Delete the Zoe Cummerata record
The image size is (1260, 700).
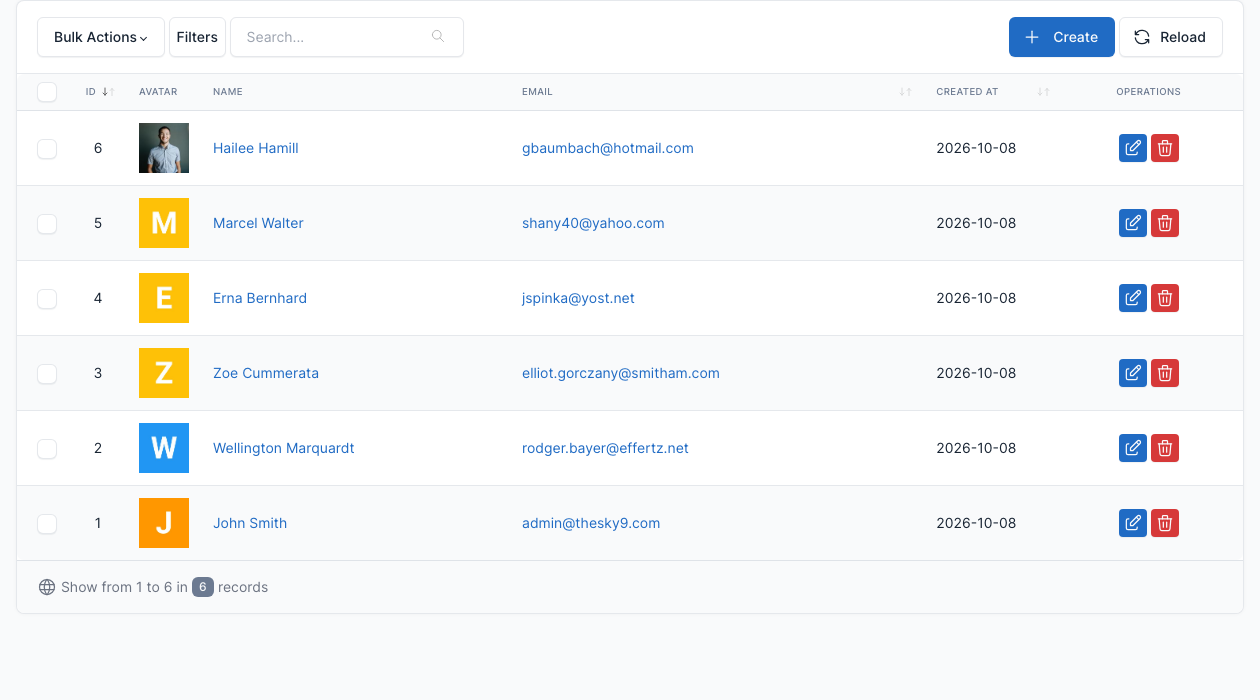[x=1165, y=373]
